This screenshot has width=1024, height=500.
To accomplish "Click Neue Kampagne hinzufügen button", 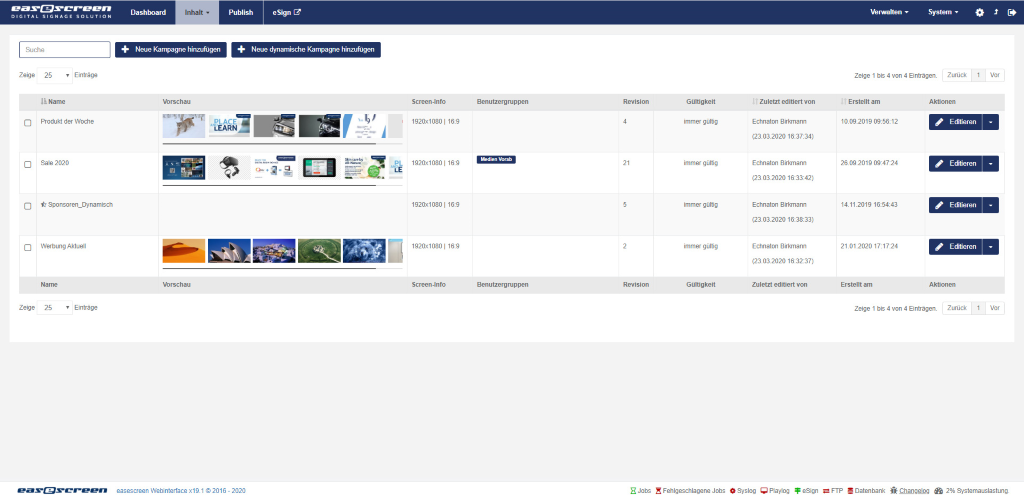I will [x=170, y=49].
